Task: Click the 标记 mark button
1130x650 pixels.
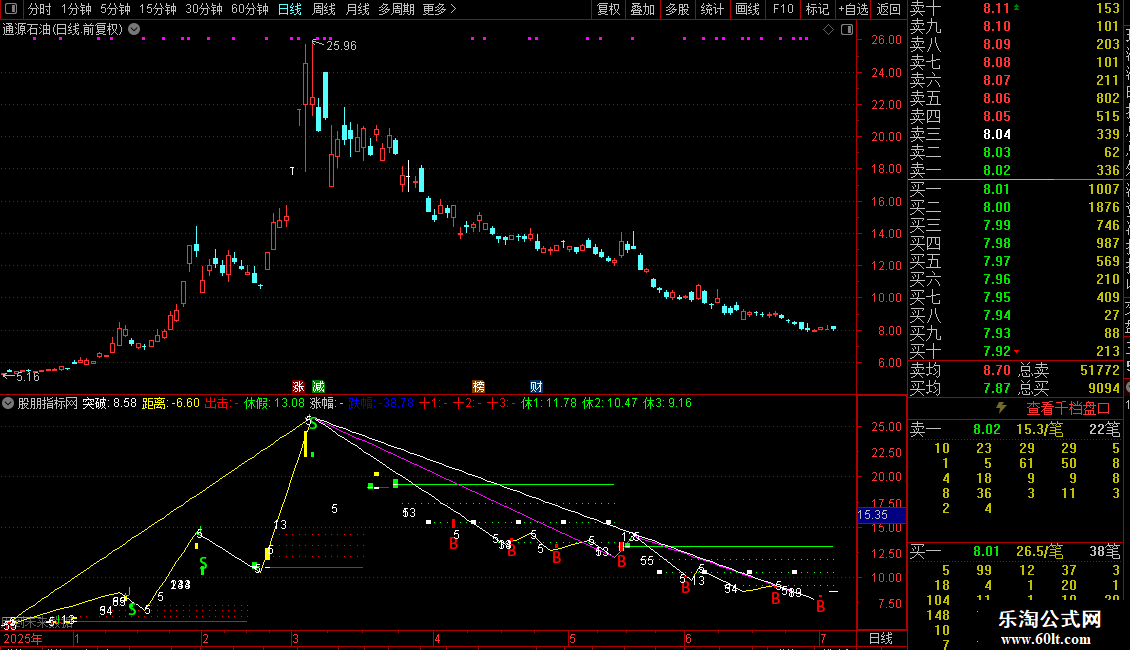Action: [x=817, y=9]
